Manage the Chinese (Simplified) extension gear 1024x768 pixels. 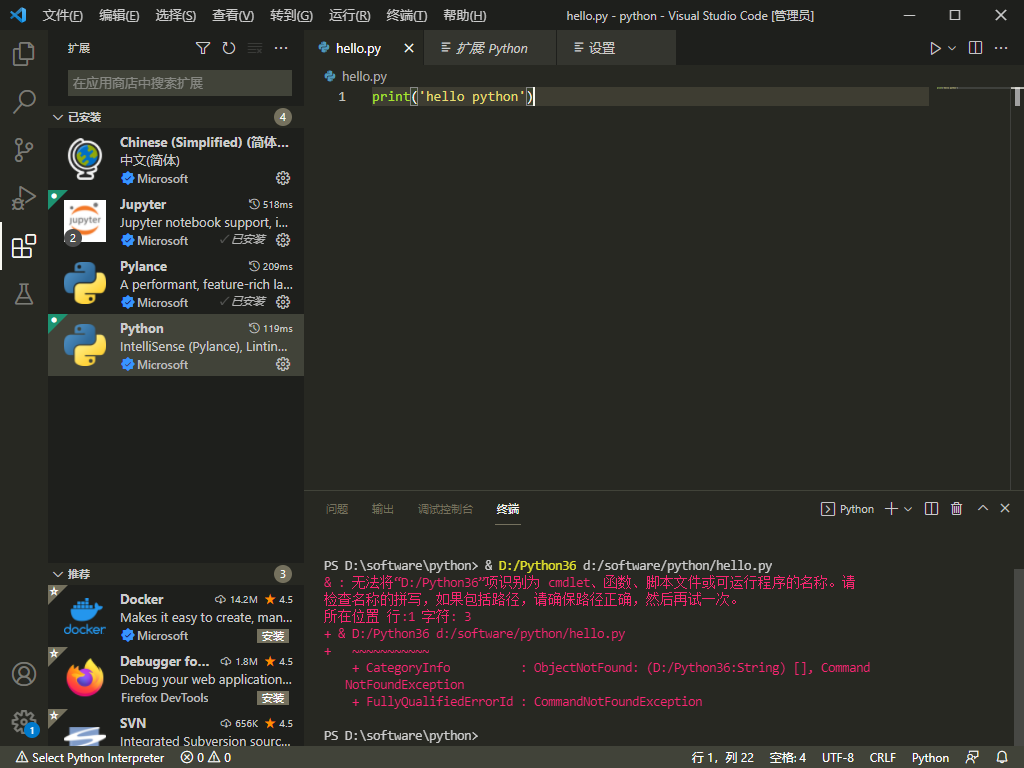pos(283,178)
